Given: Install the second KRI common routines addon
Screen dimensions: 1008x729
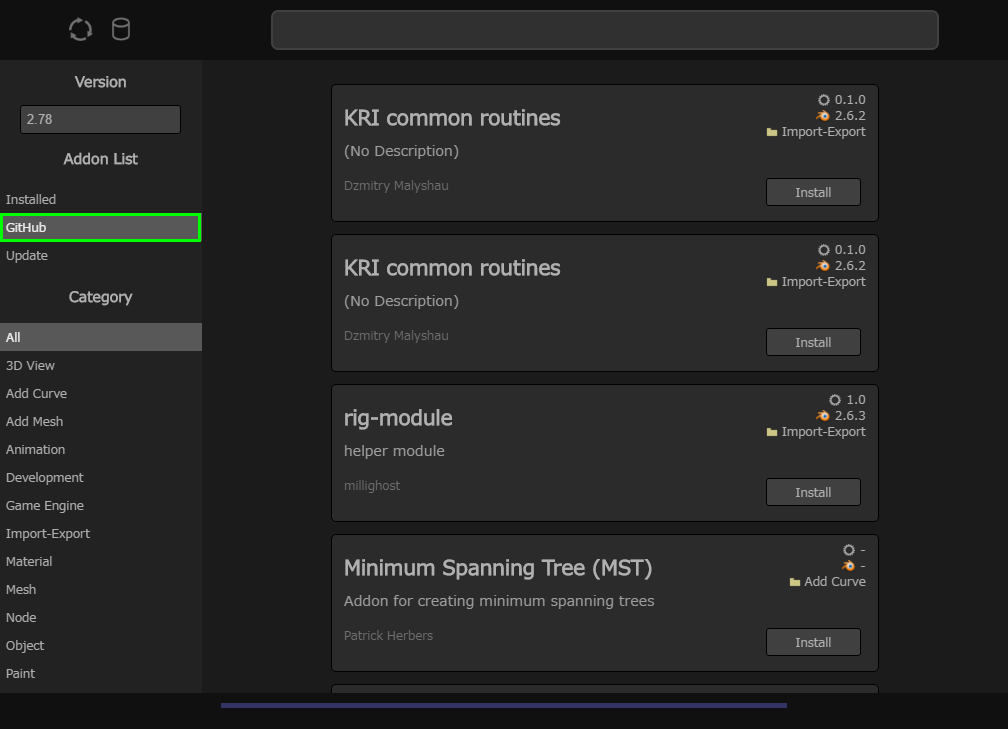Looking at the screenshot, I should click(x=813, y=342).
